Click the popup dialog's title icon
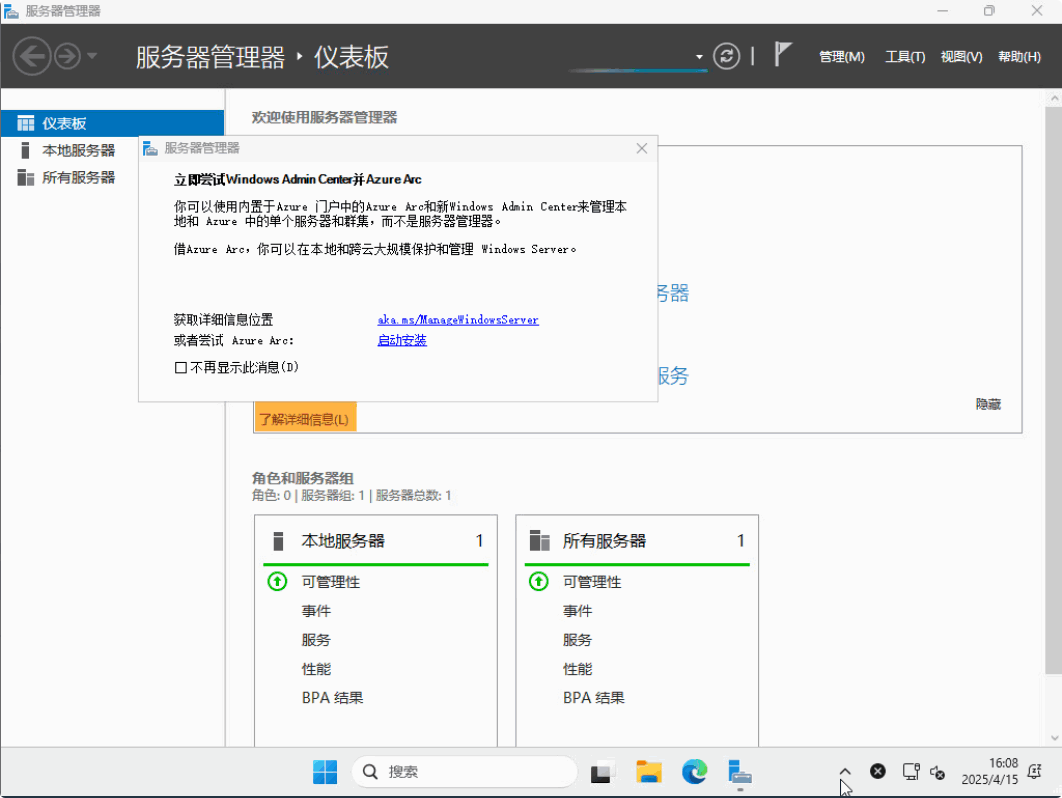The image size is (1062, 798). point(150,148)
